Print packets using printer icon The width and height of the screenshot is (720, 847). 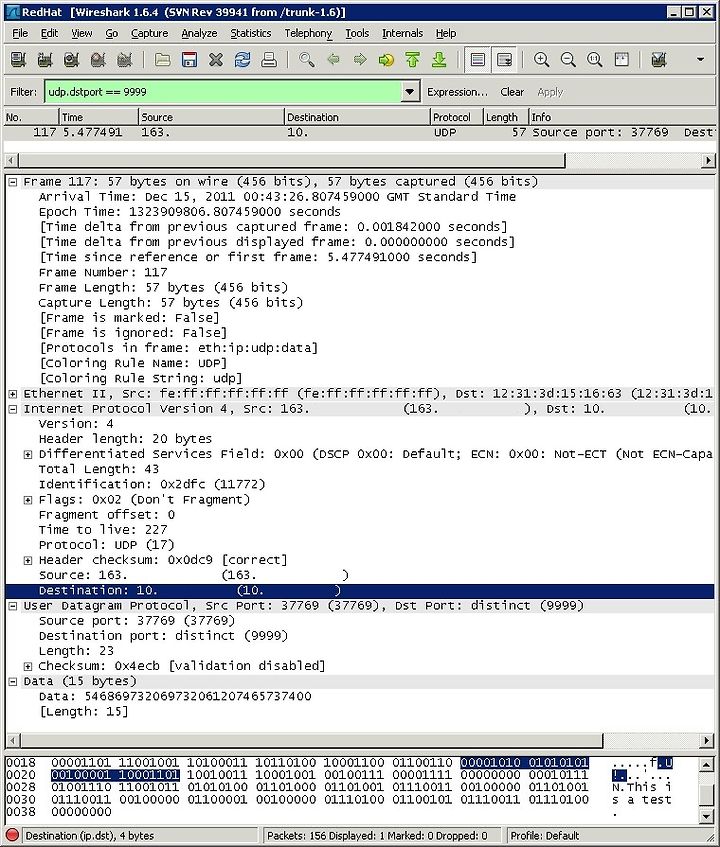coord(268,59)
